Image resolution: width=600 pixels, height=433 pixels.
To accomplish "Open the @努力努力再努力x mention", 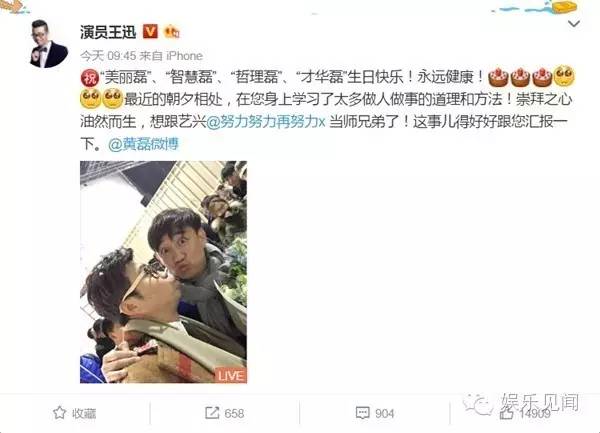I will coord(266,122).
